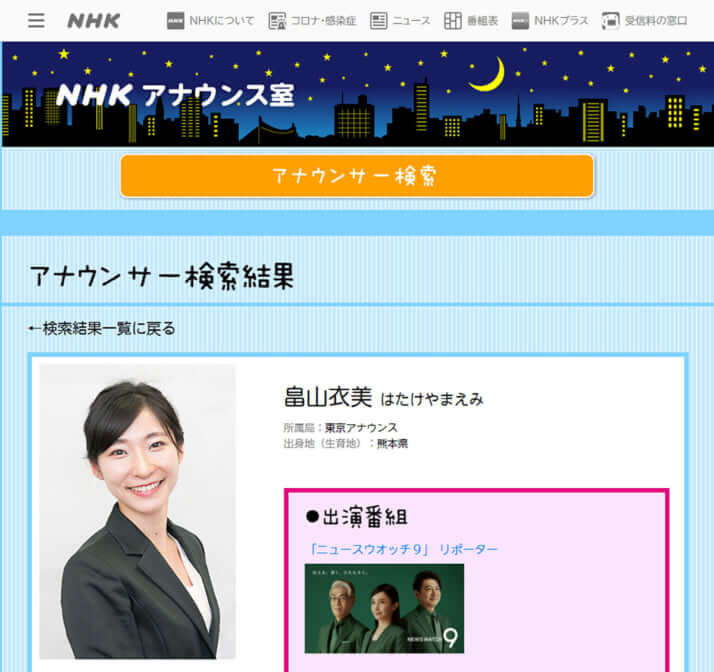The width and height of the screenshot is (714, 672).
Task: Open コロナ・感染症 menu text
Action: (x=323, y=20)
